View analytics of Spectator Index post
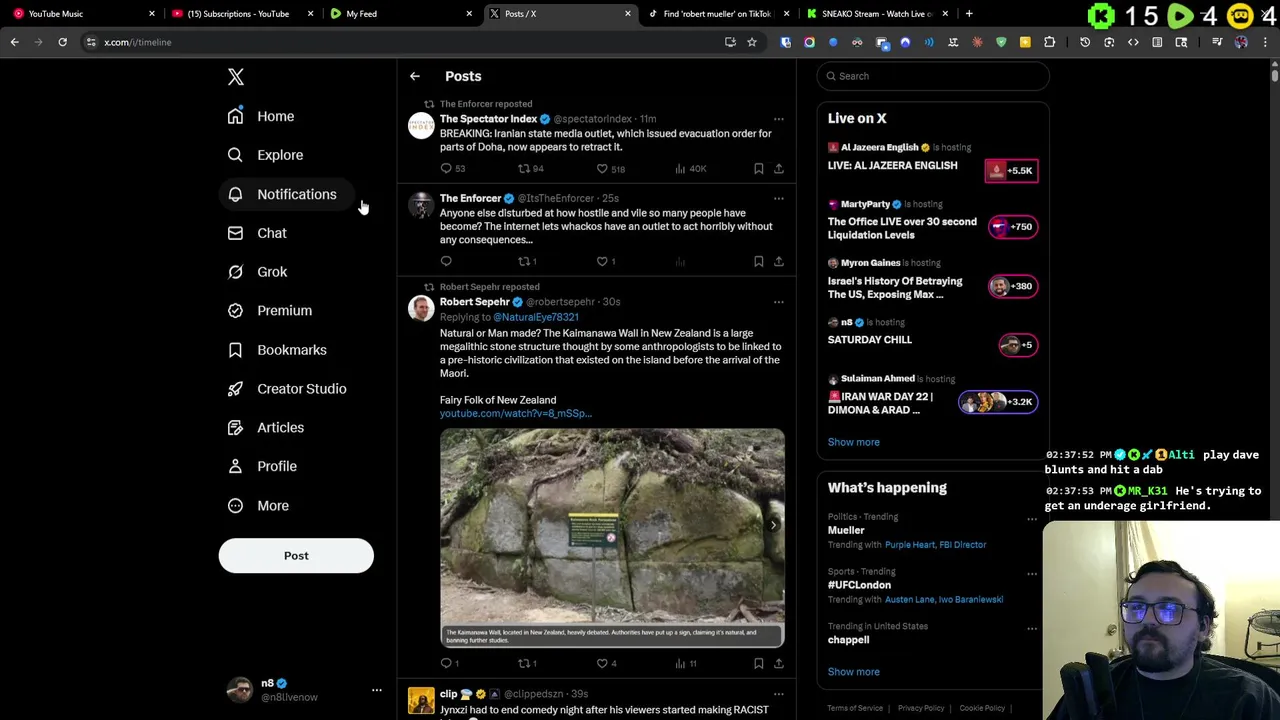The height and width of the screenshot is (720, 1280). point(680,169)
